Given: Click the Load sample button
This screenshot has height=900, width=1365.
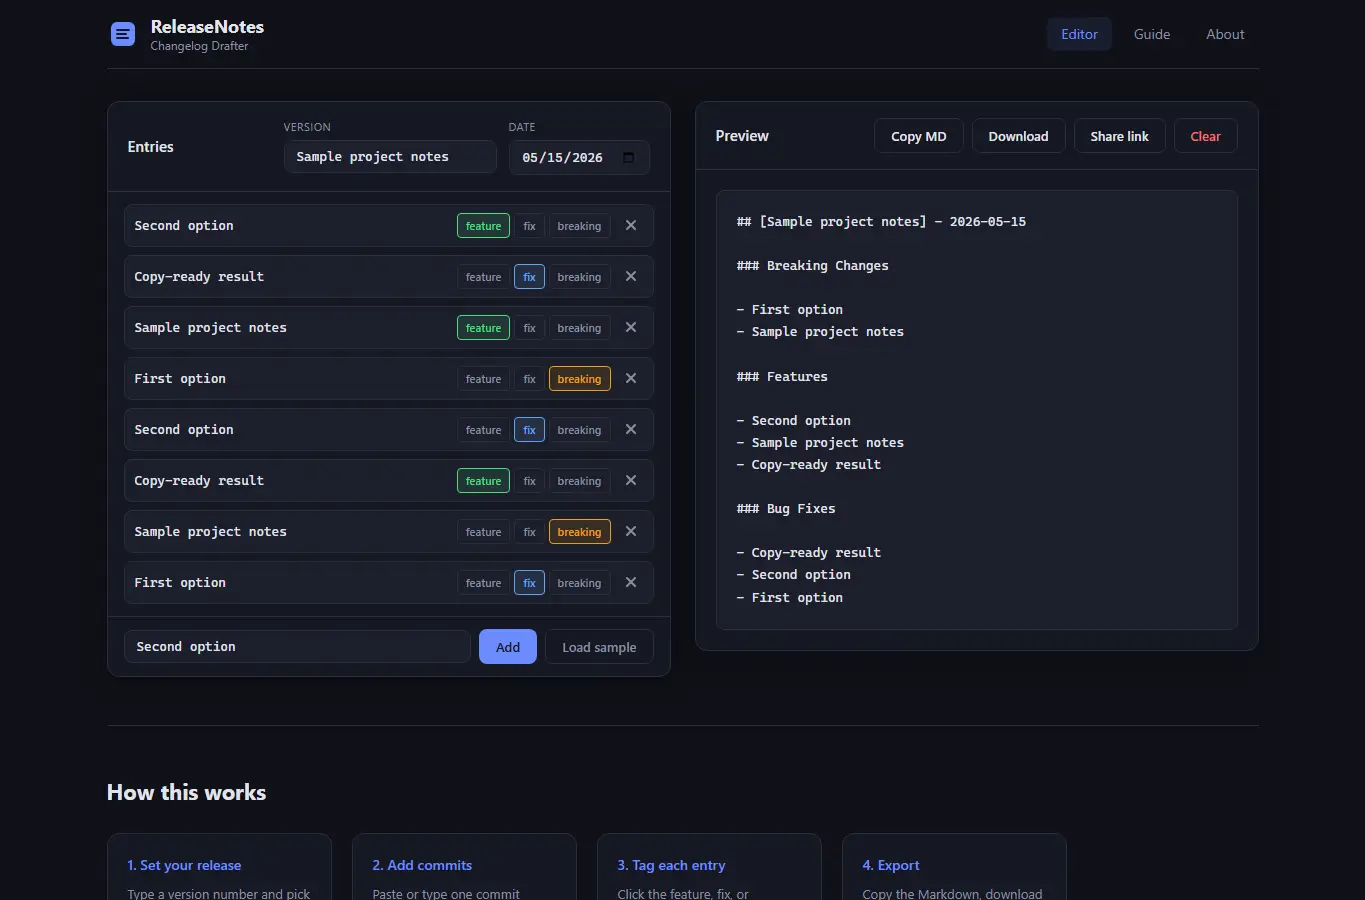Looking at the screenshot, I should (599, 647).
